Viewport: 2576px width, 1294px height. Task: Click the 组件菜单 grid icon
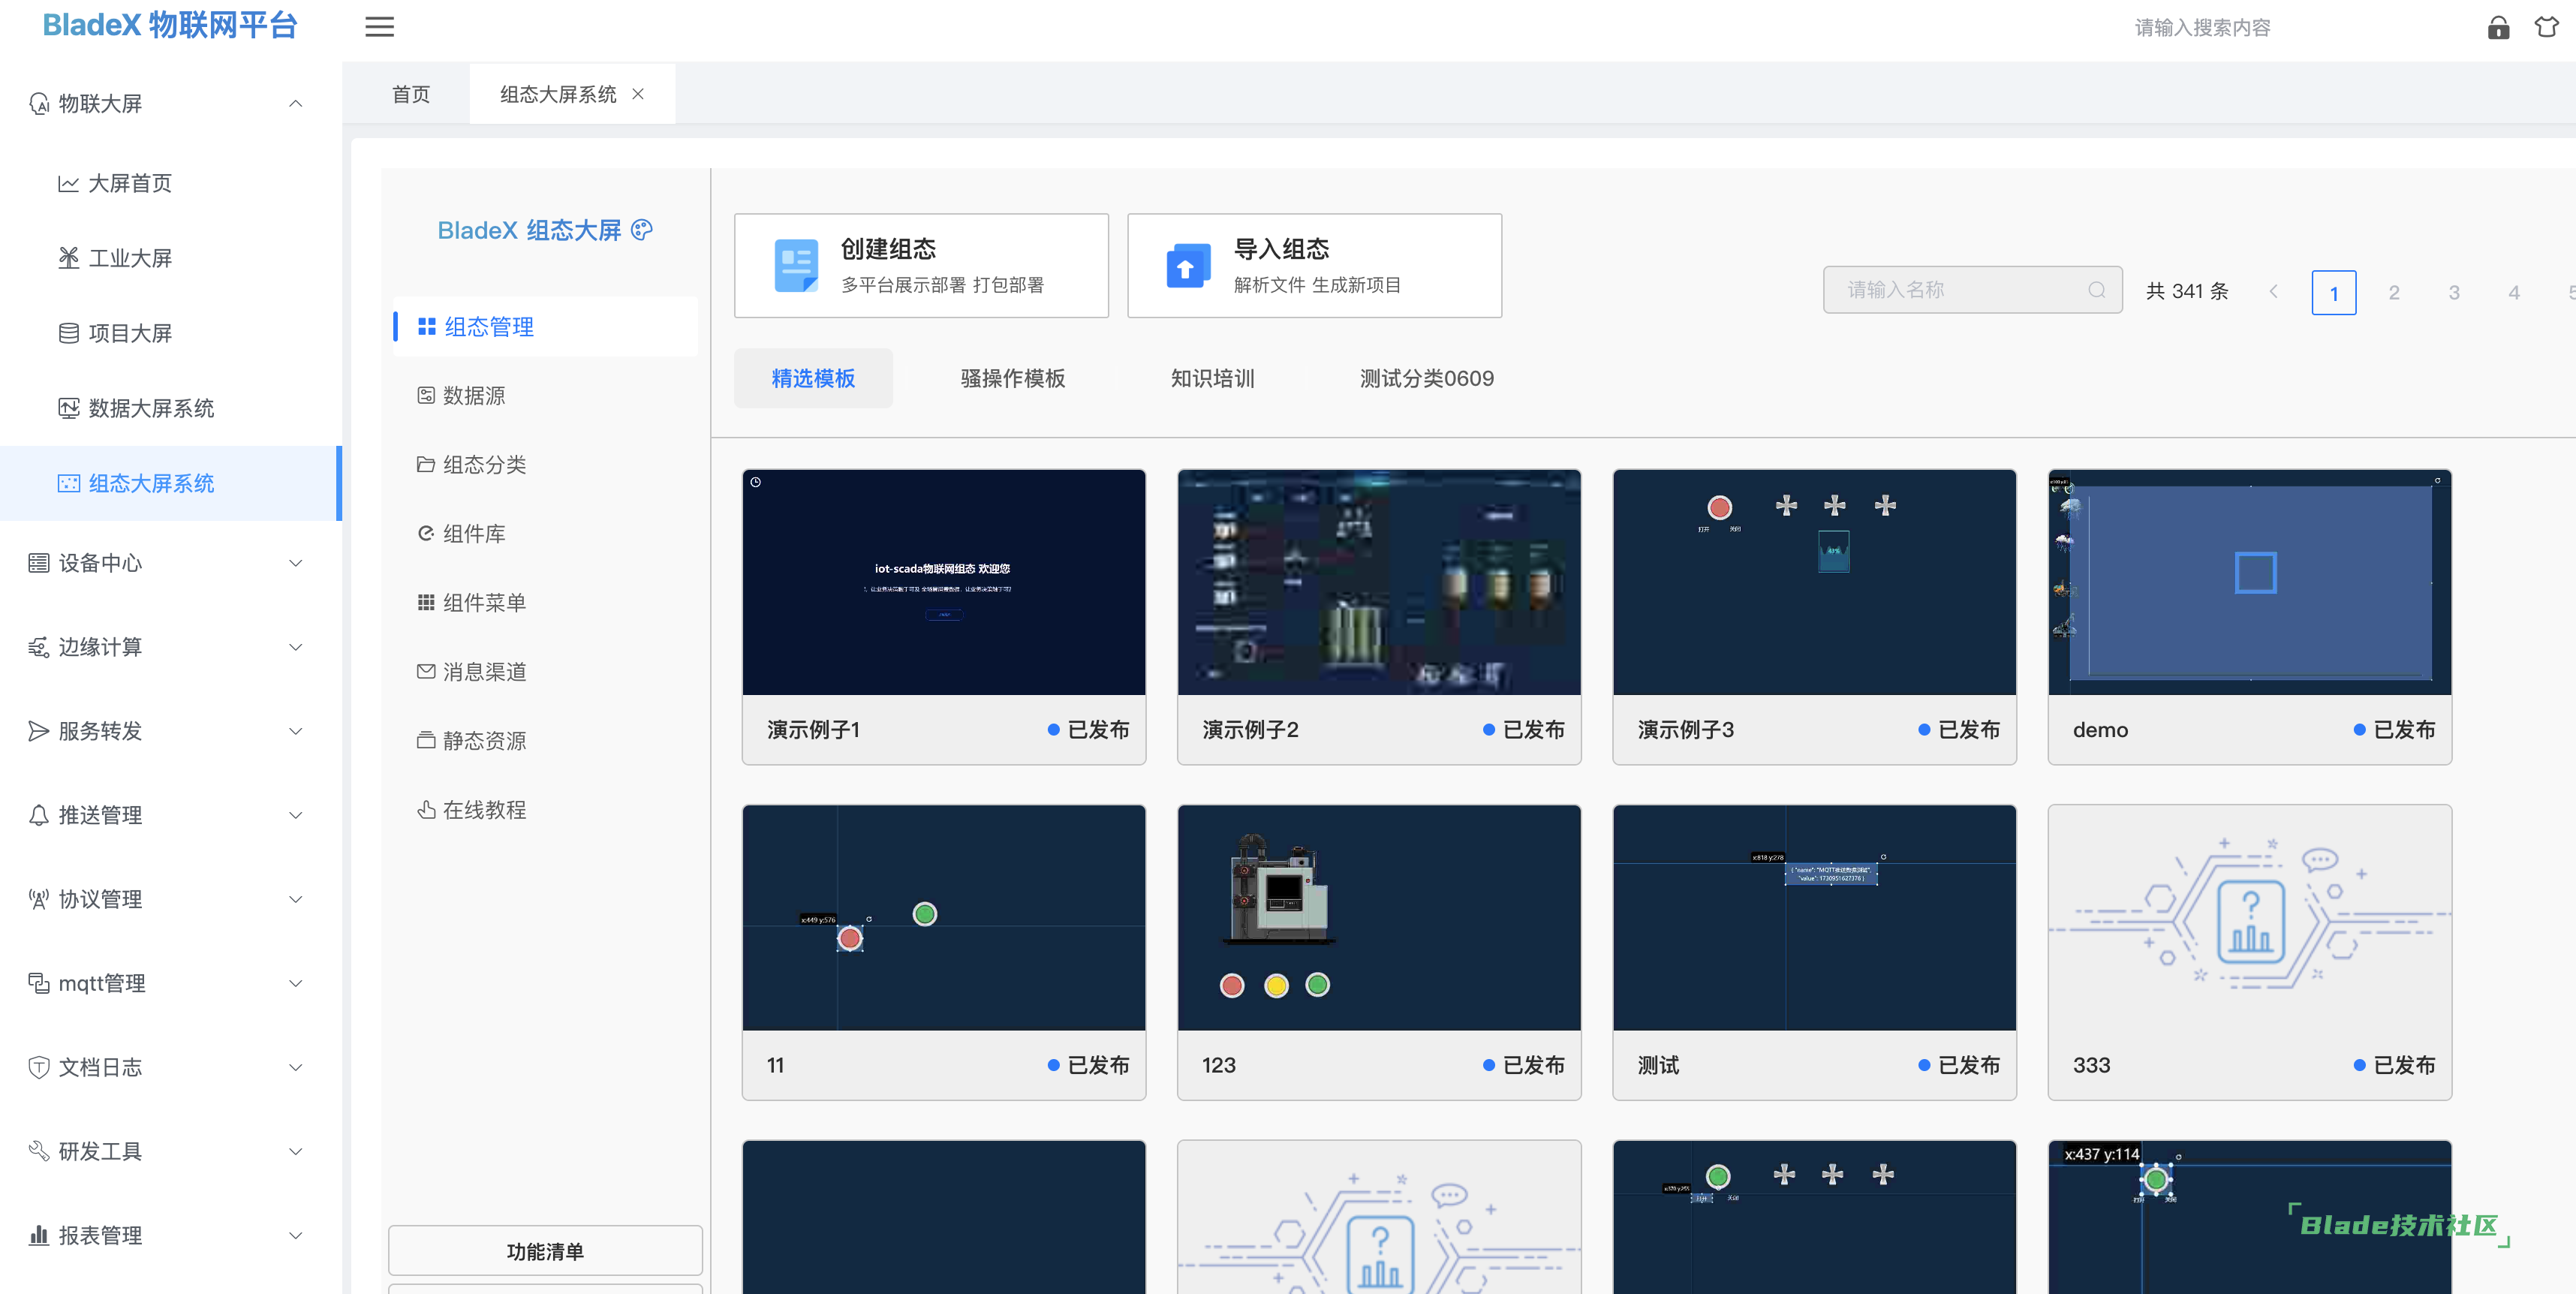pyautogui.click(x=426, y=602)
